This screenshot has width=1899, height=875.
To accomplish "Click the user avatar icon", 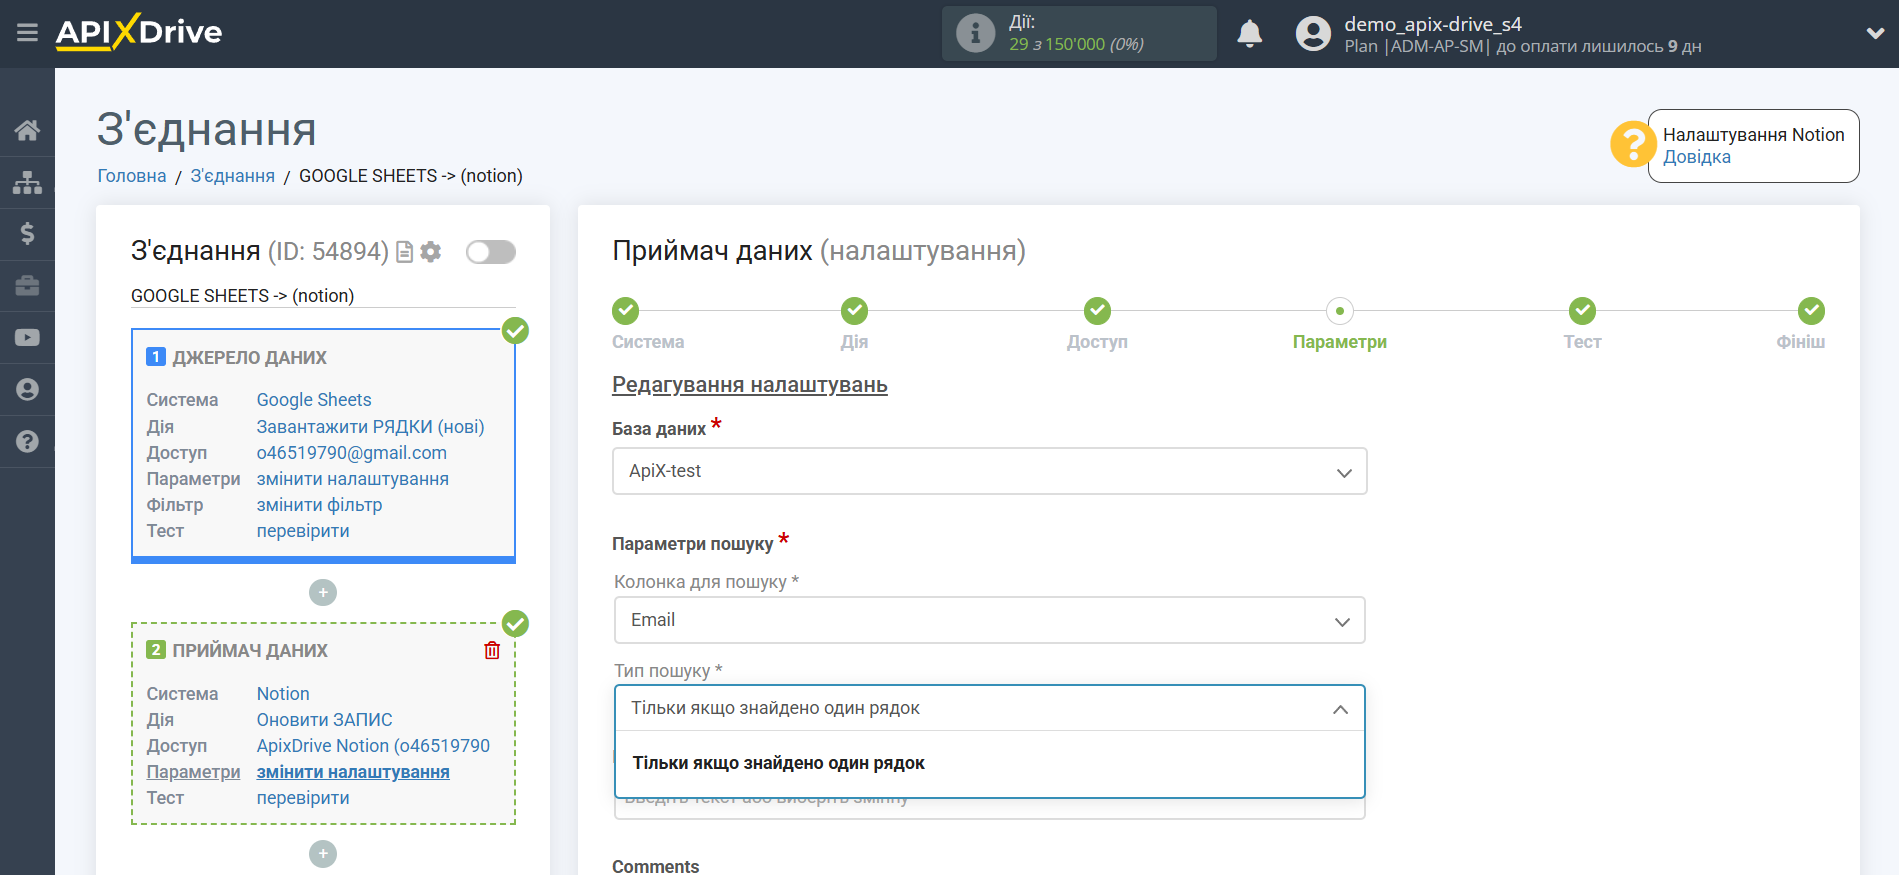I will [1313, 34].
